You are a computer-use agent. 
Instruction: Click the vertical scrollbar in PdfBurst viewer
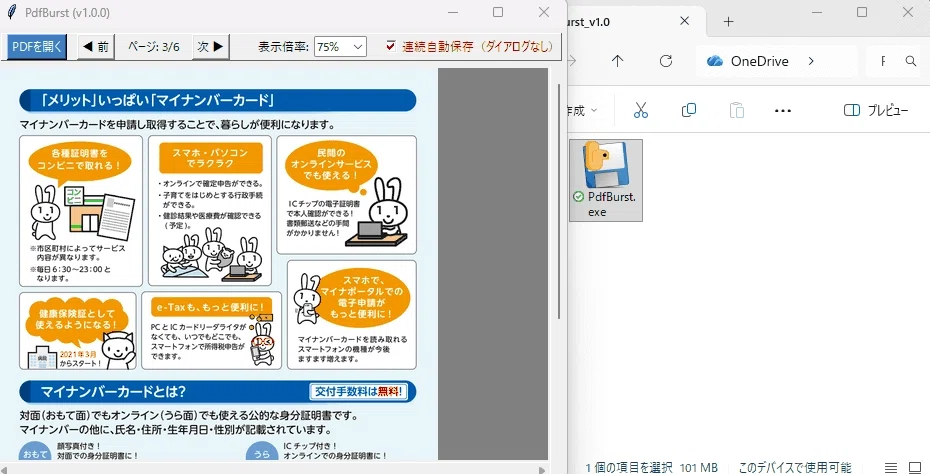(x=558, y=201)
